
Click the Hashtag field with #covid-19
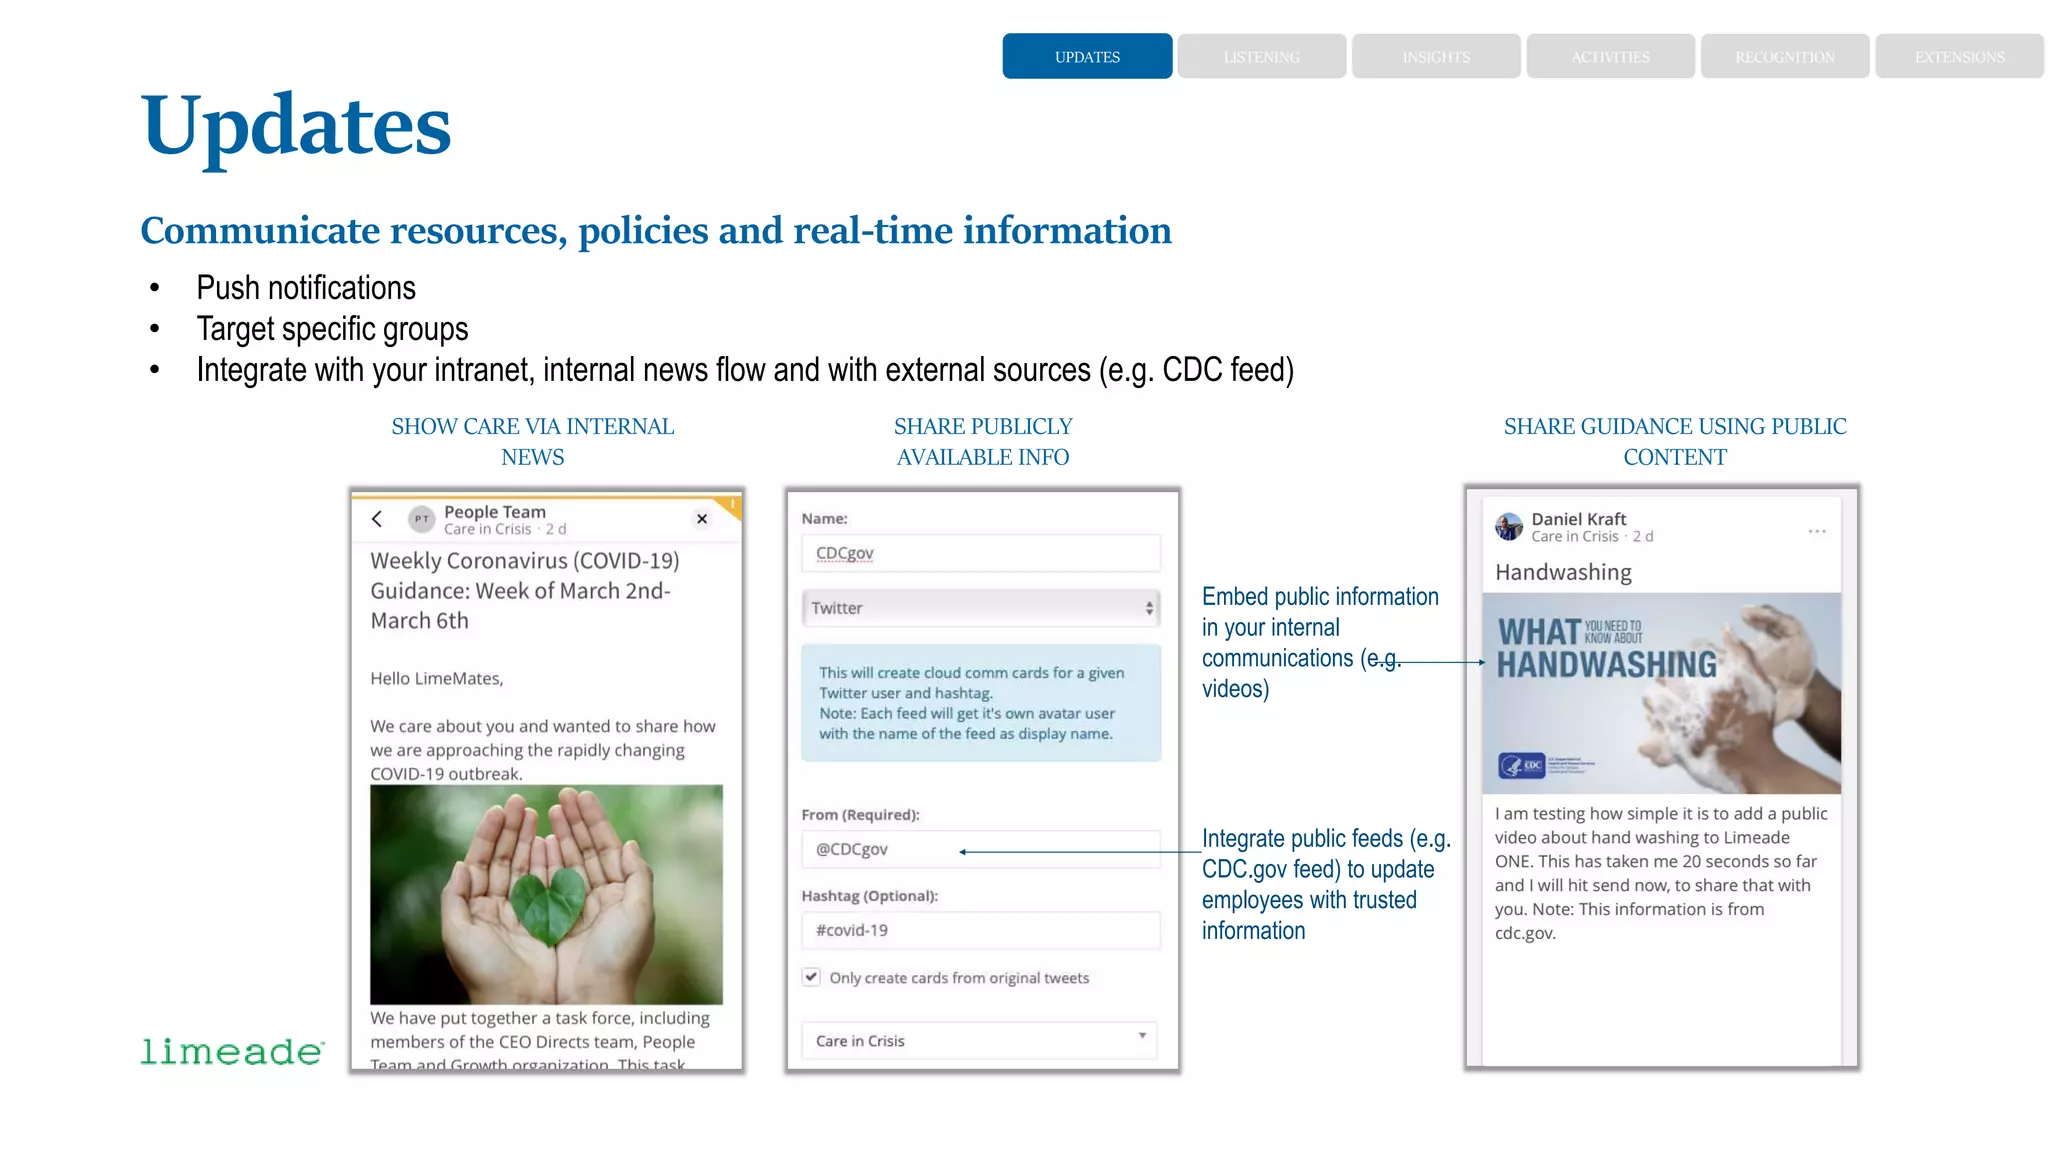[x=980, y=930]
